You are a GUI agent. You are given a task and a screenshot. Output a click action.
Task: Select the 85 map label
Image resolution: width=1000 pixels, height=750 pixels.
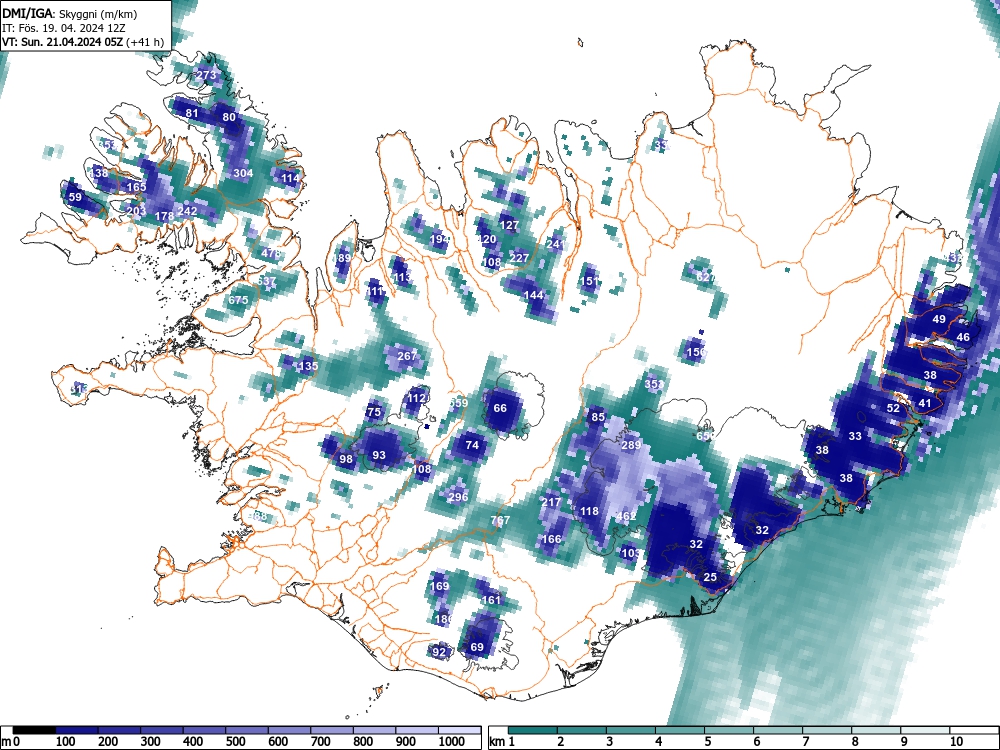598,417
